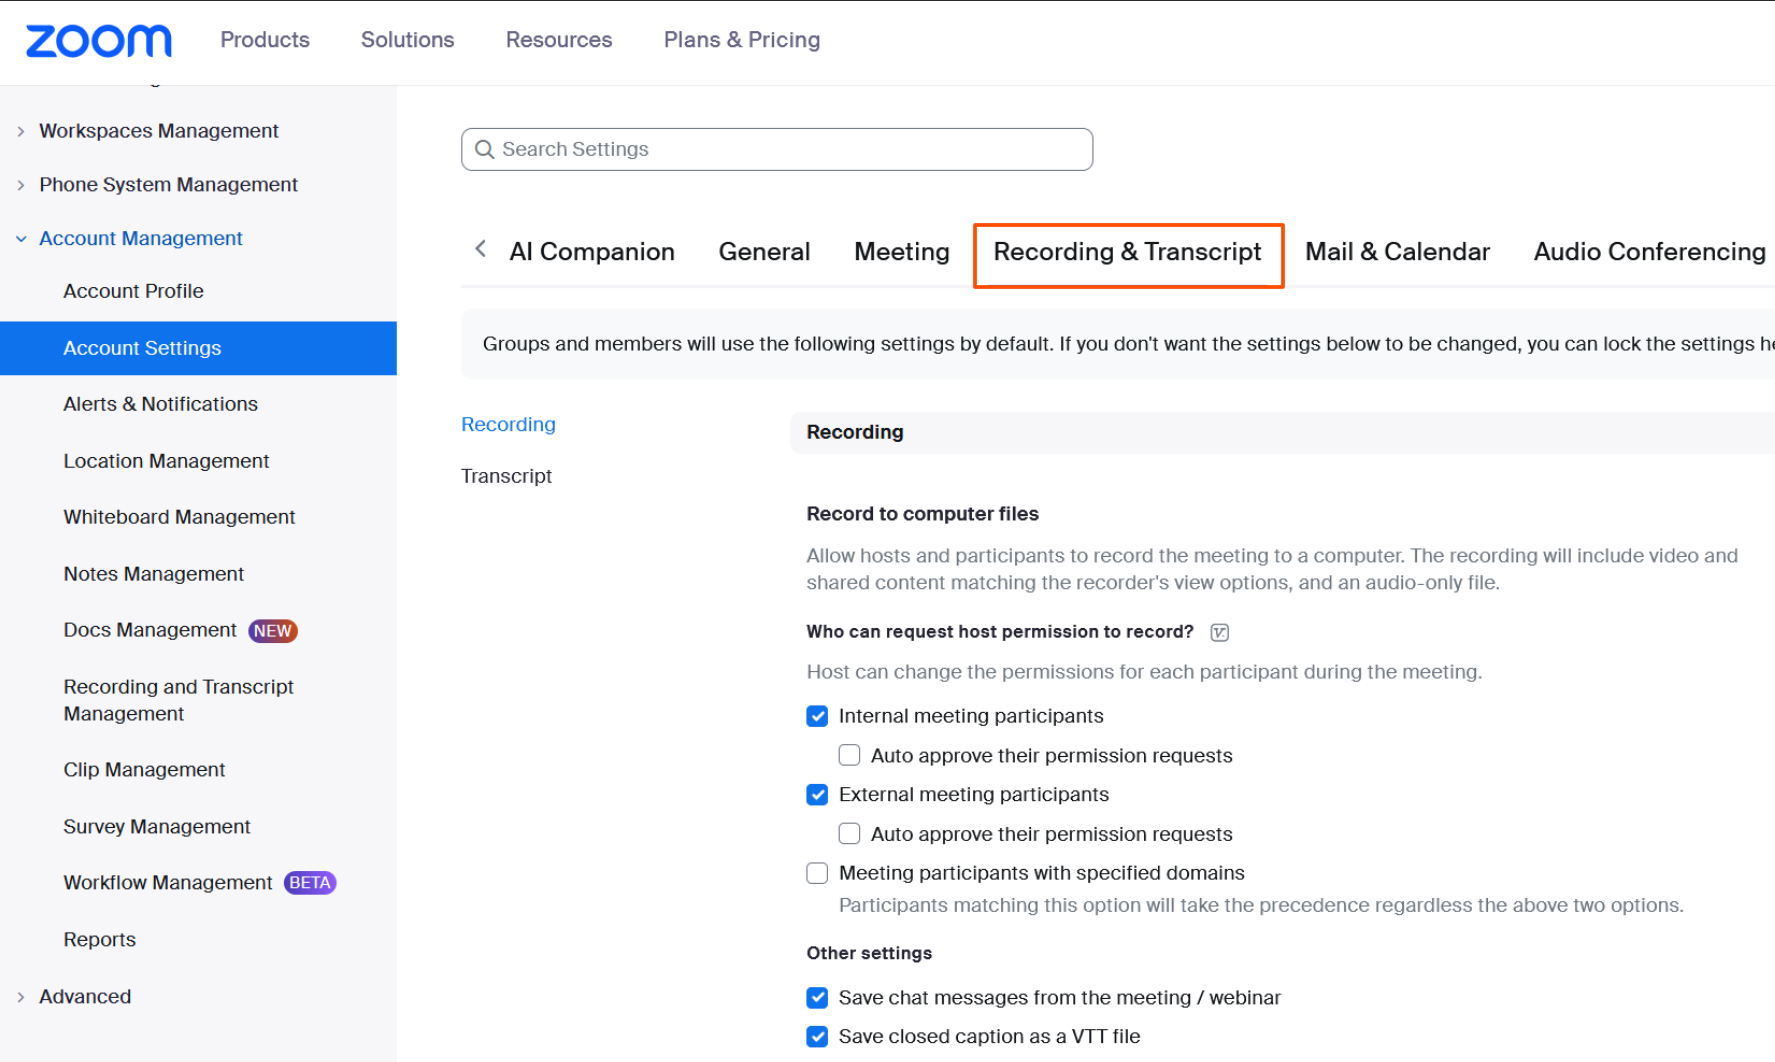Open the Resources menu
This screenshot has height=1062, width=1775.
559,40
